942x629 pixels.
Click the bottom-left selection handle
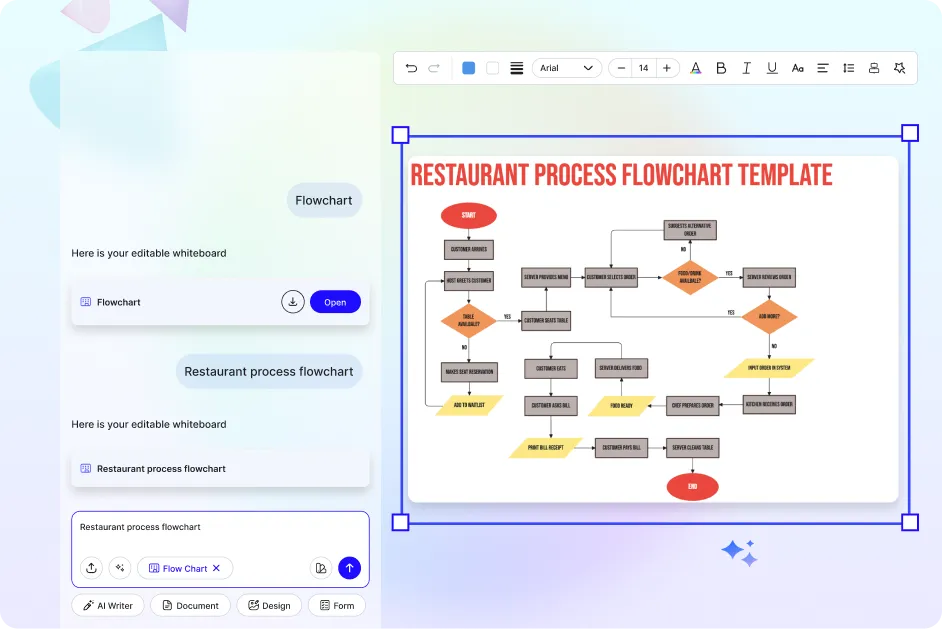point(401,522)
